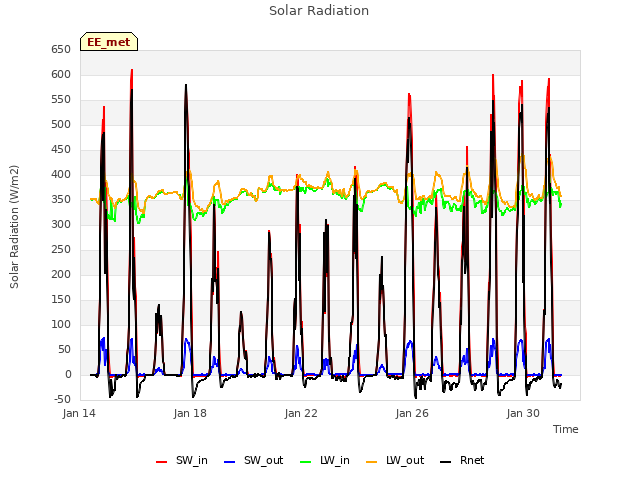The image size is (640, 480).
Task: Click the 650 y-axis tick label
Action: click(x=61, y=49)
